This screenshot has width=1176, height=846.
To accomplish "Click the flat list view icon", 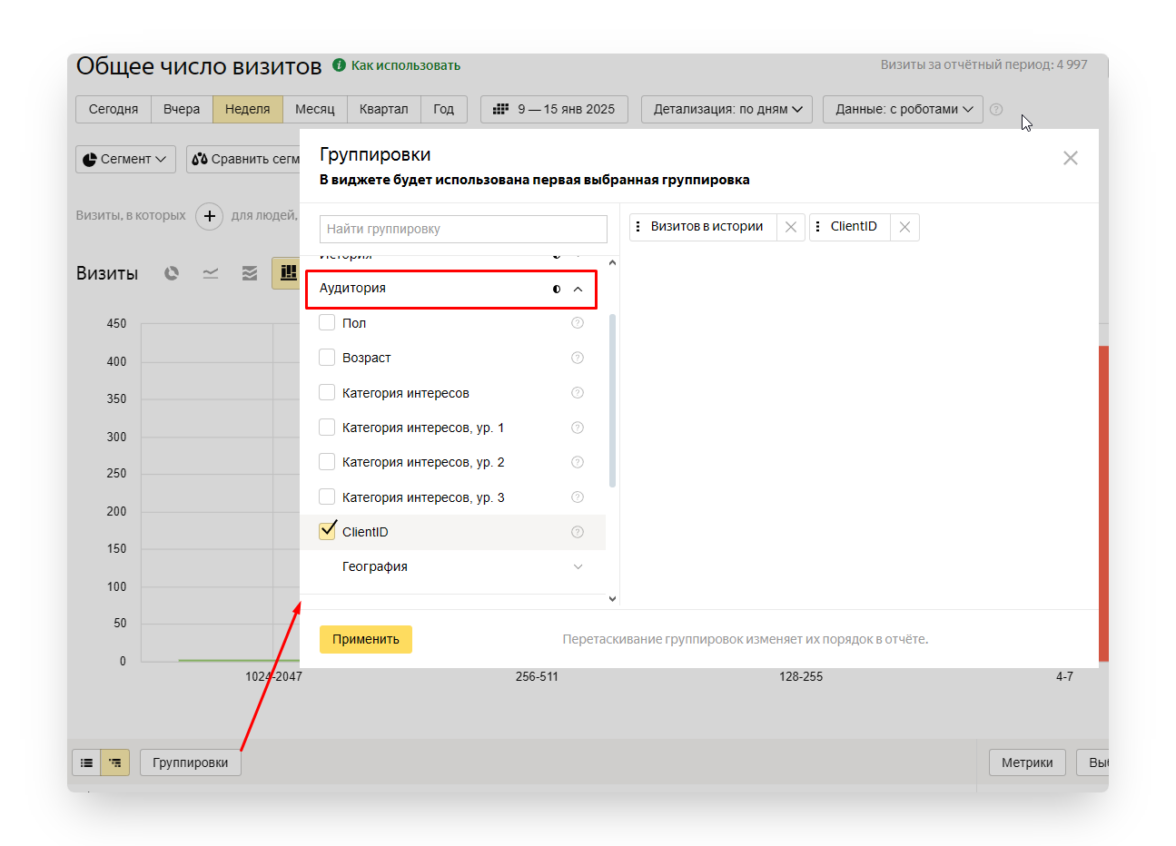I will pos(87,763).
